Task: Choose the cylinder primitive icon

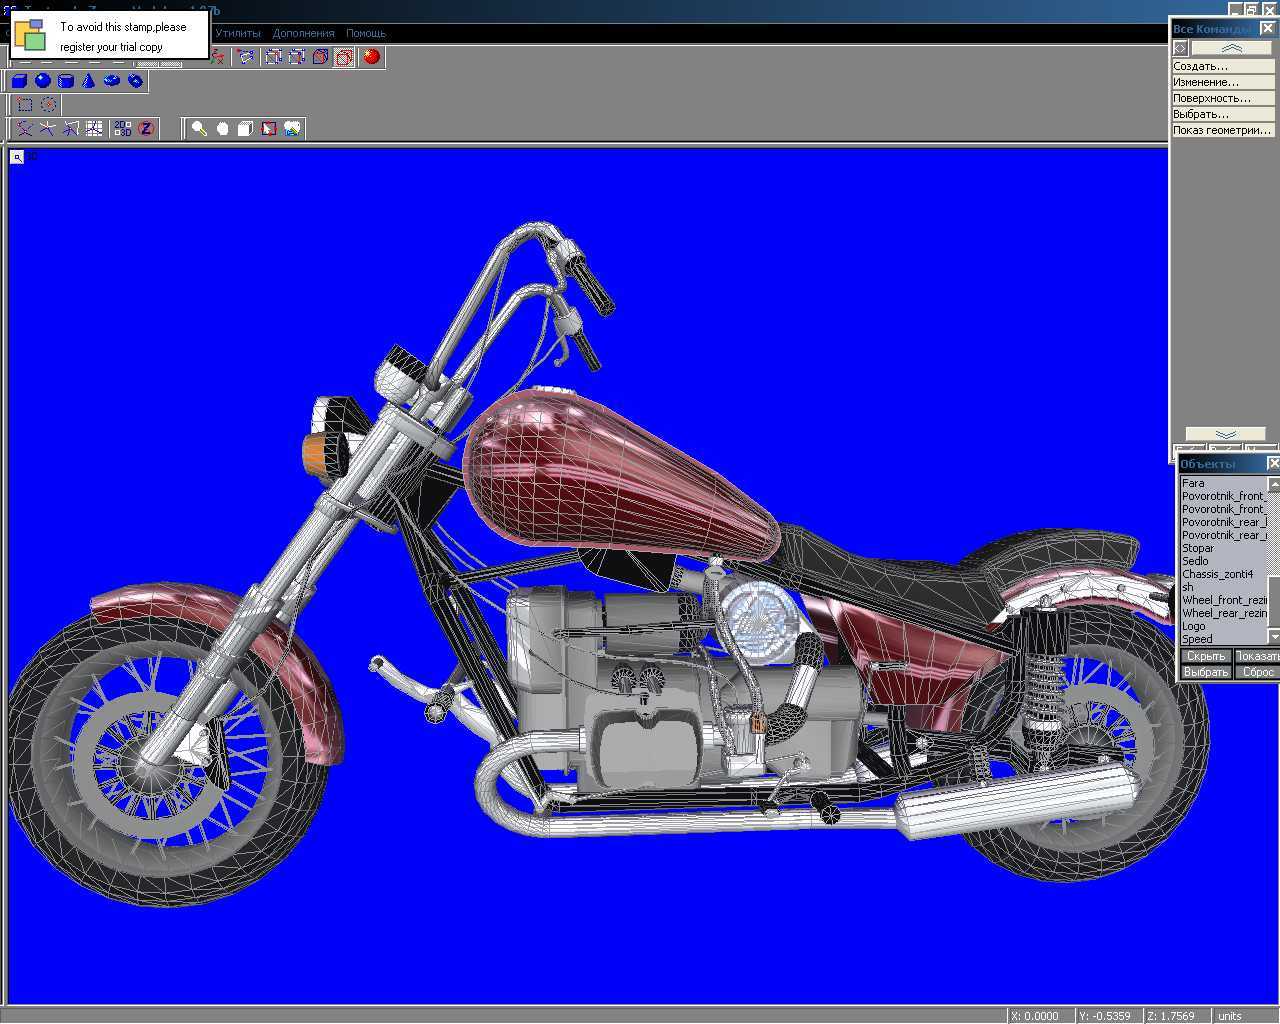Action: [x=66, y=81]
